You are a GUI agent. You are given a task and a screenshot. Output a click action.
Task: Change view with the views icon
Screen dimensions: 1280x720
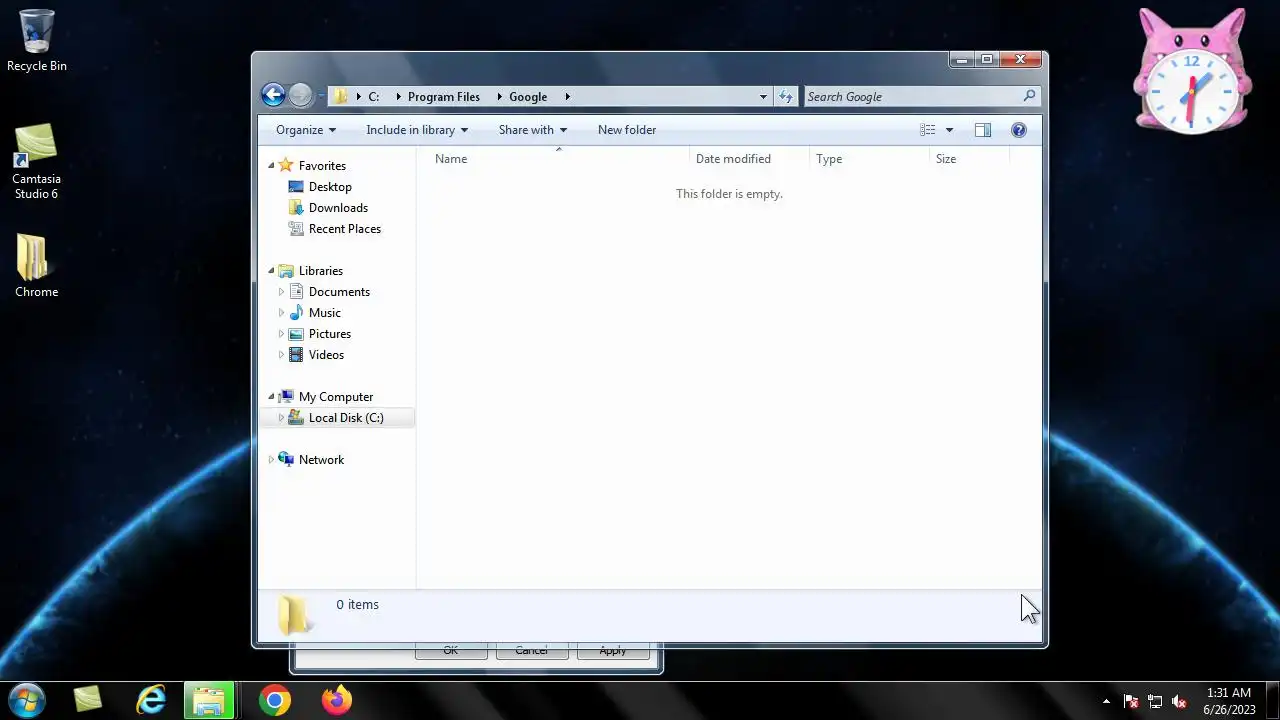point(928,130)
